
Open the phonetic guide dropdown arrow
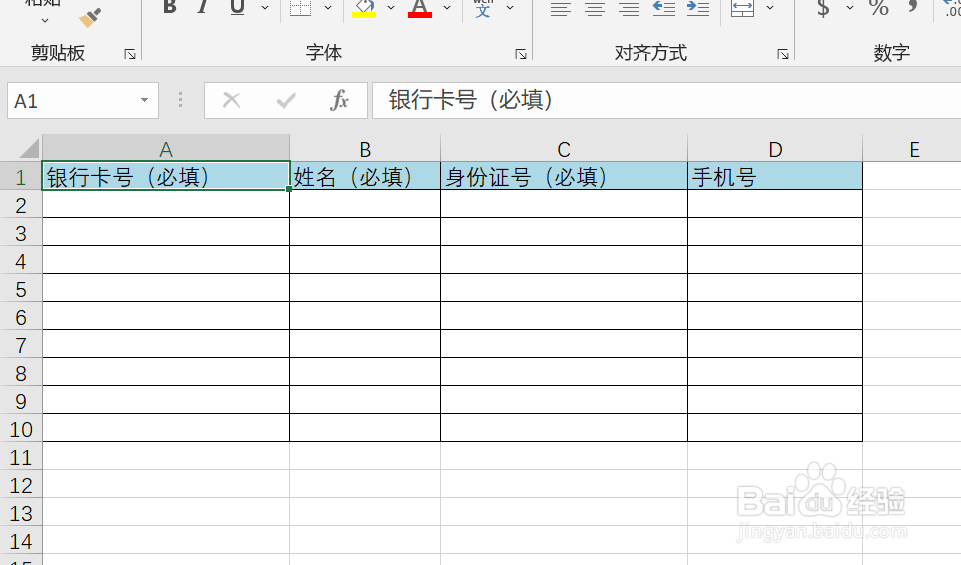coord(510,8)
